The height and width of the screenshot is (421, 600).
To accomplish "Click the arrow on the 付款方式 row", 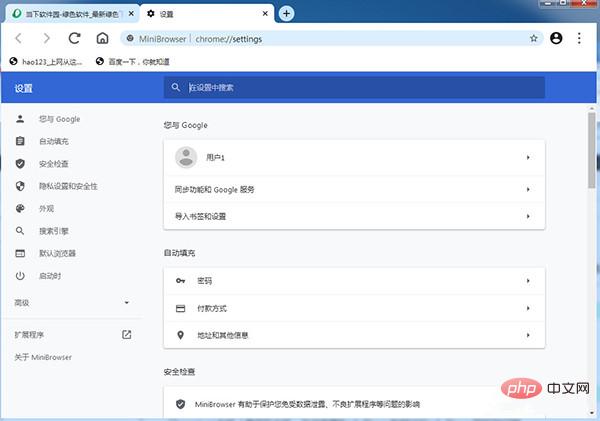I will [x=528, y=308].
